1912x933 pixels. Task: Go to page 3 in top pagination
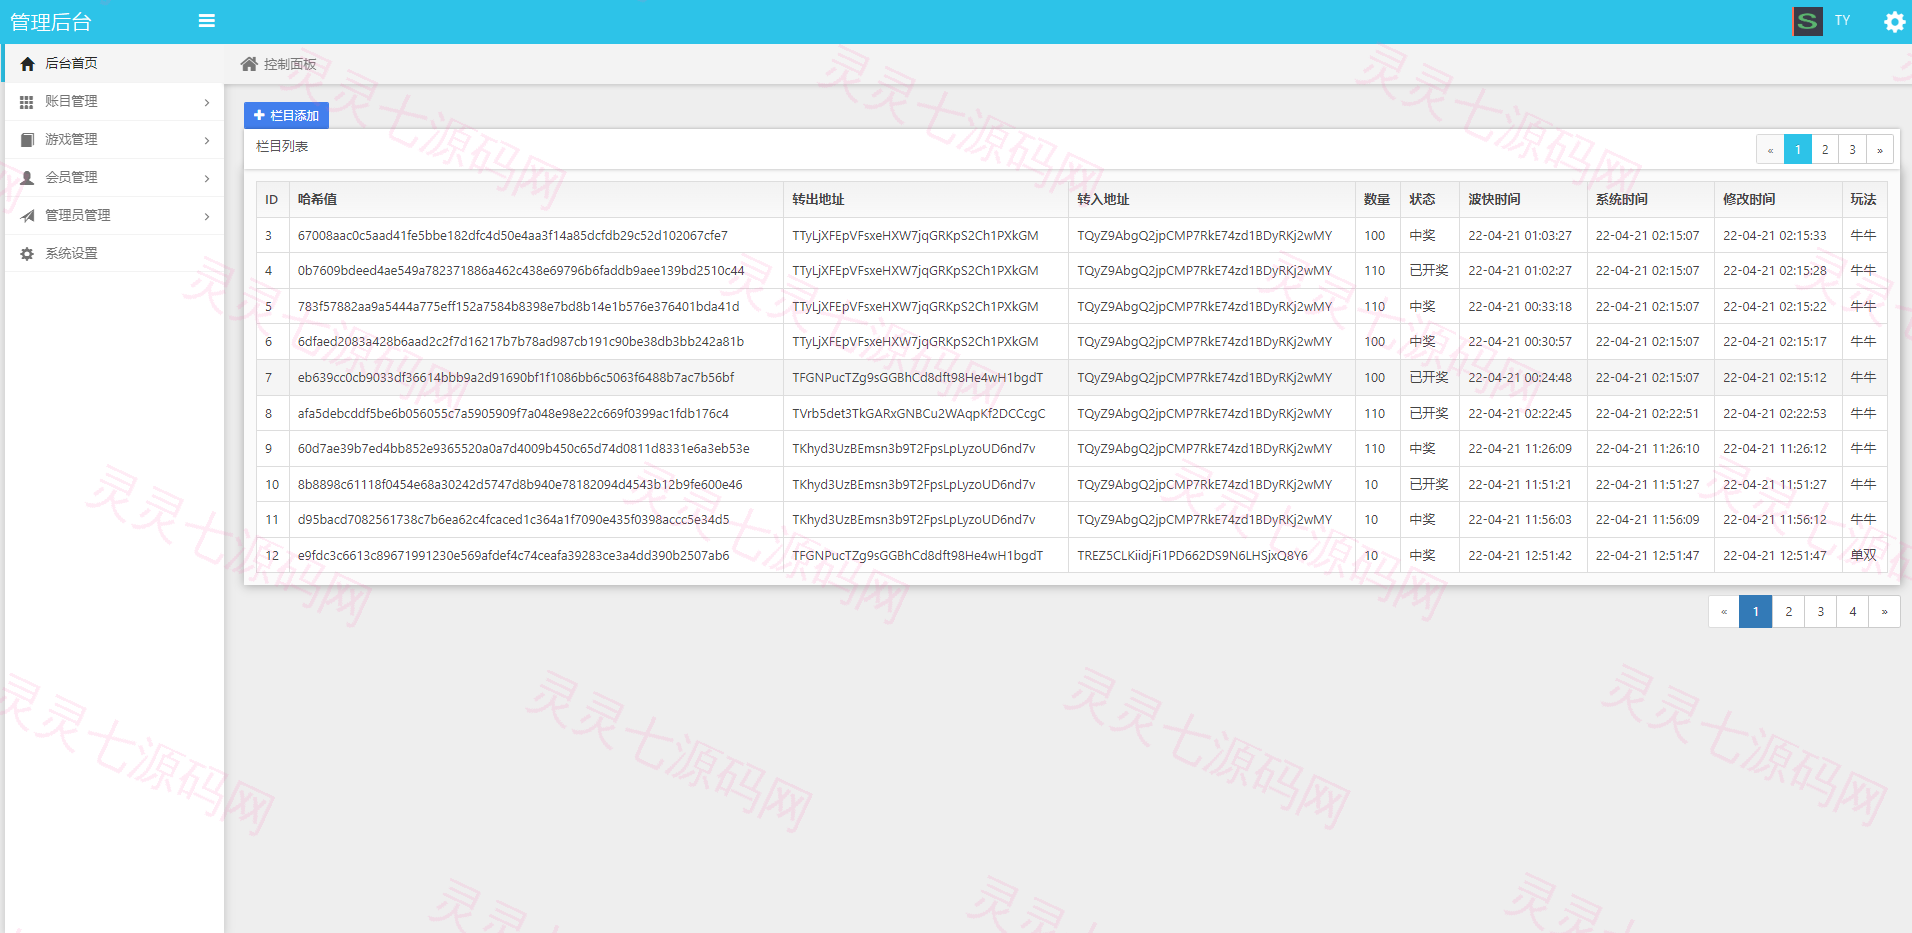coord(1852,149)
